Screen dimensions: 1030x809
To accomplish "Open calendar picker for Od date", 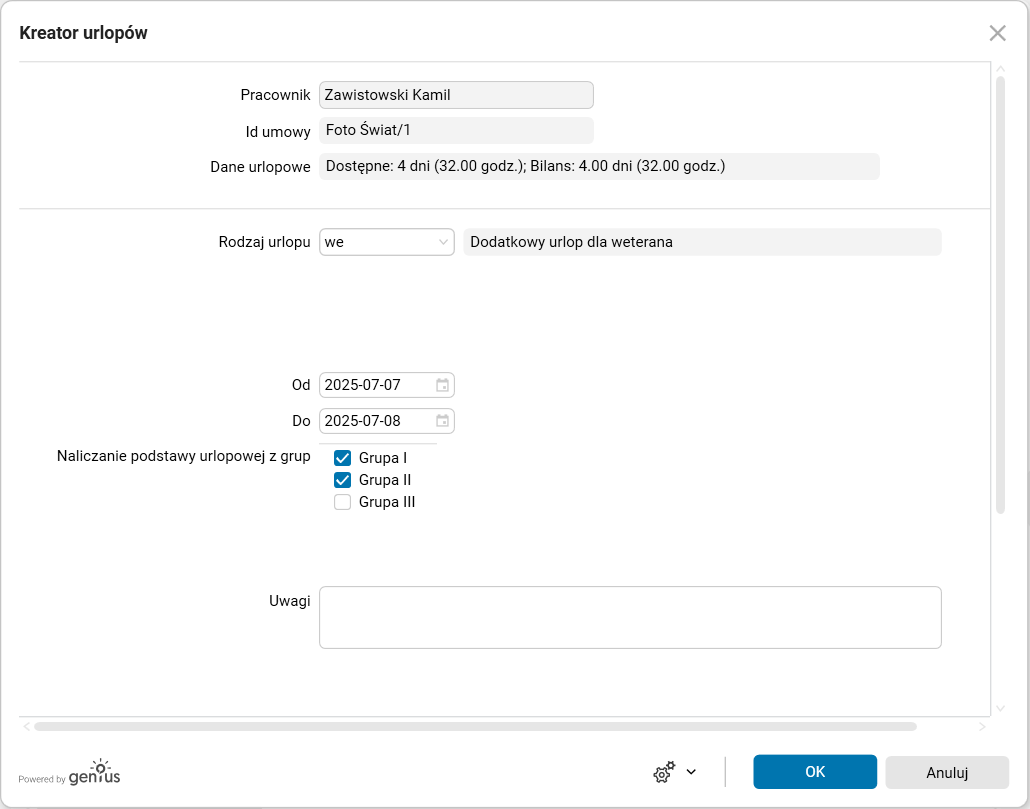I will 442,385.
